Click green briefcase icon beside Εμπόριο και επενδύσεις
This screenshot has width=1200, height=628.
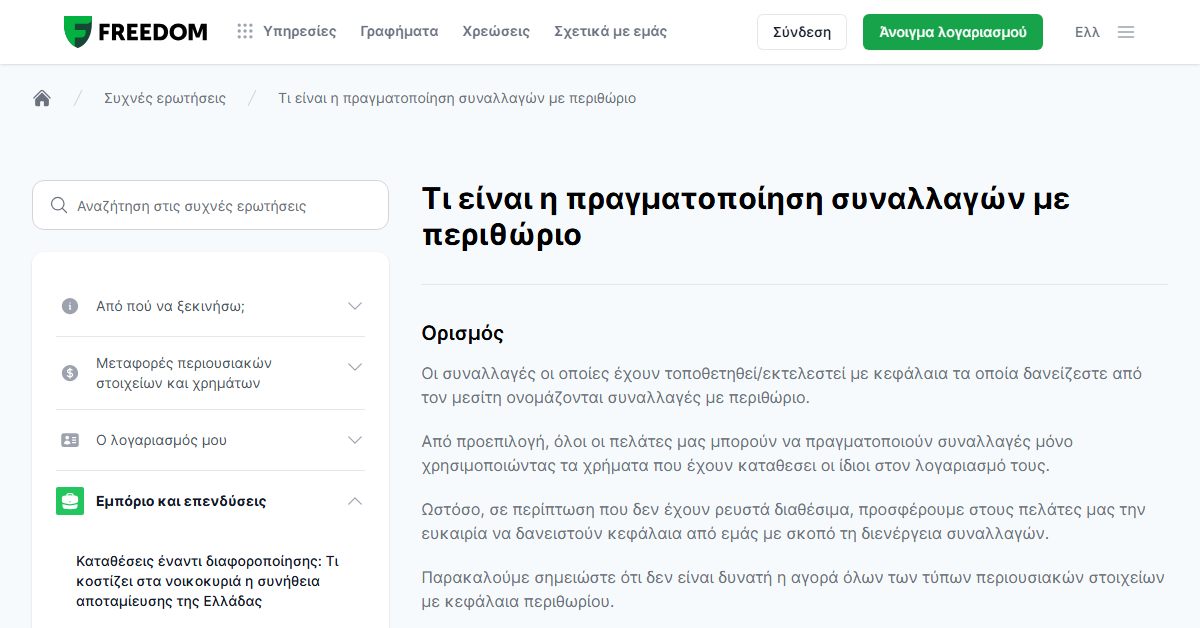coord(70,501)
